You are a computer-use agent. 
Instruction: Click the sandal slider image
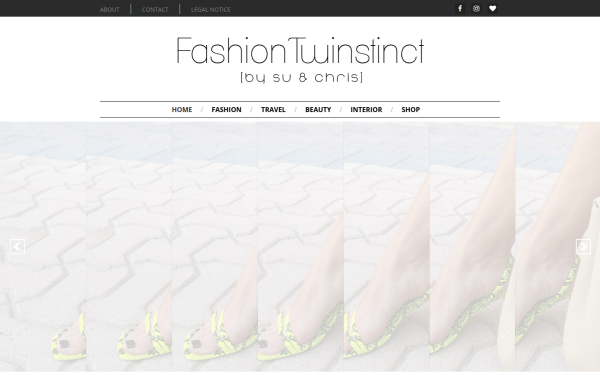300,247
